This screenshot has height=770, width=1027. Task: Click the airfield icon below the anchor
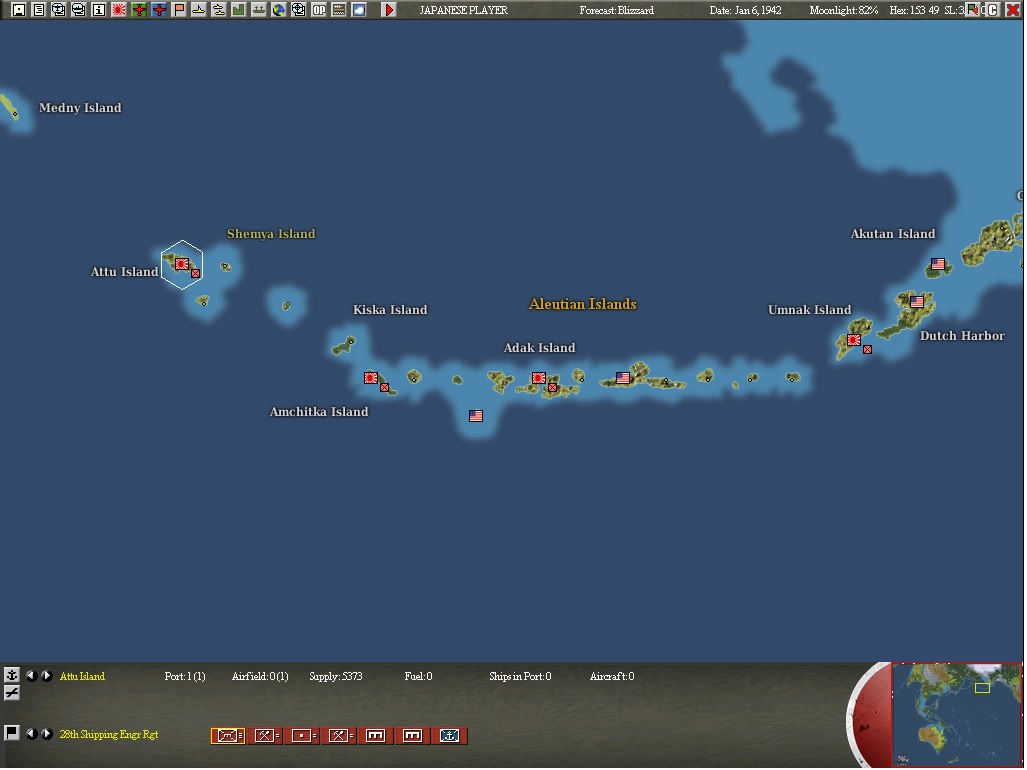pyautogui.click(x=12, y=693)
